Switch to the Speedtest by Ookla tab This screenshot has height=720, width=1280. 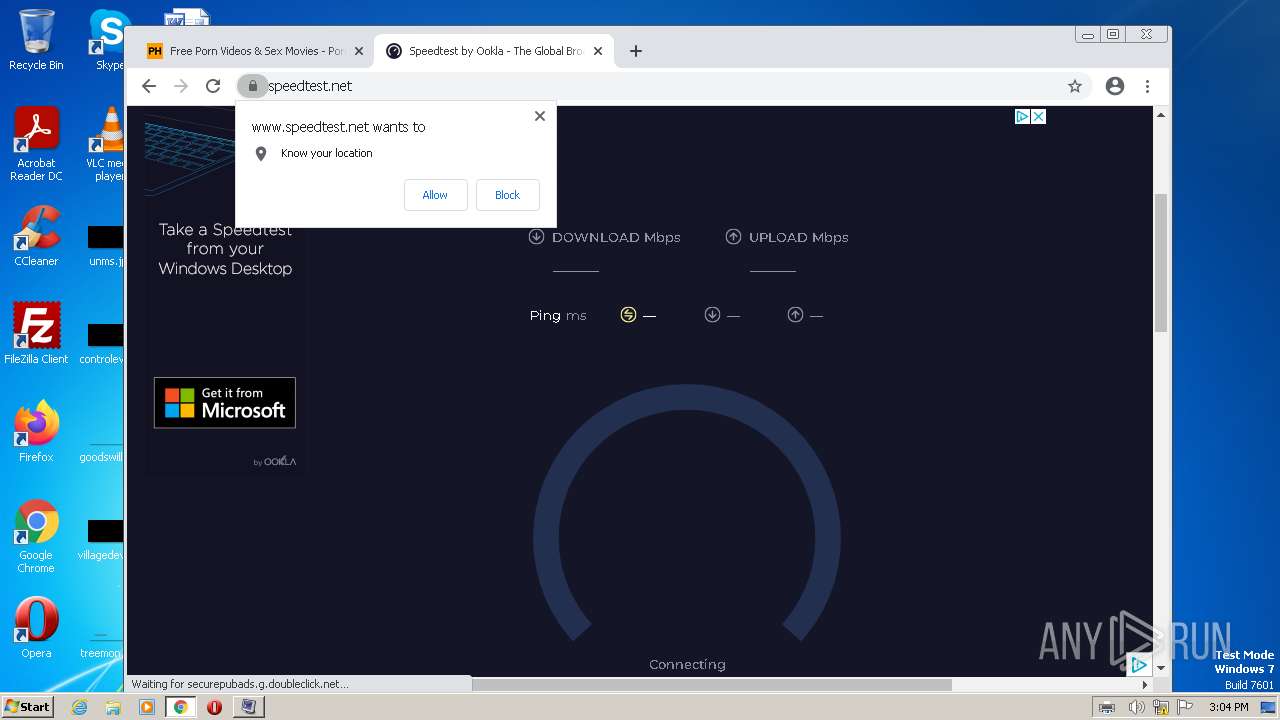coord(494,51)
